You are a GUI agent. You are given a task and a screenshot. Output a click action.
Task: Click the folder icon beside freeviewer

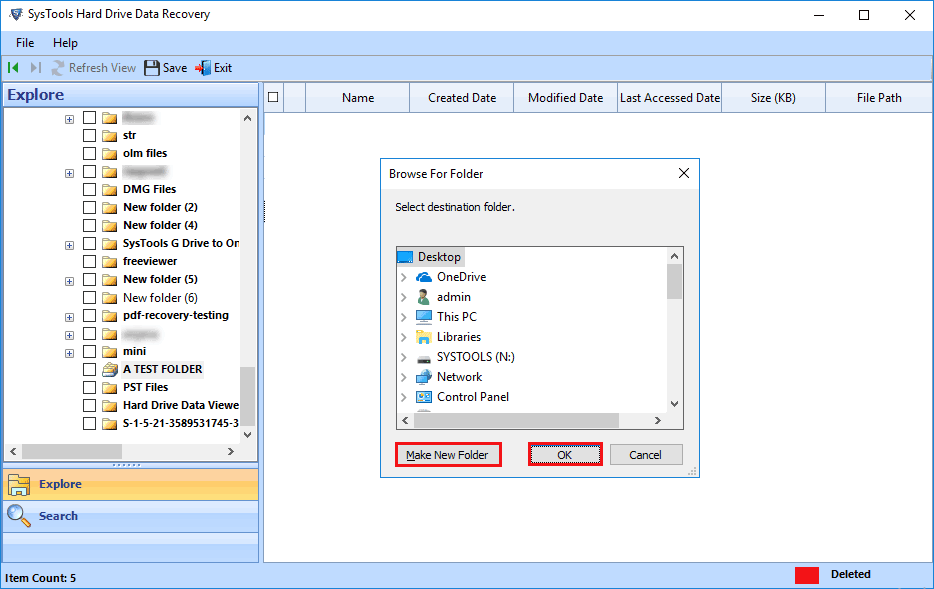110,261
